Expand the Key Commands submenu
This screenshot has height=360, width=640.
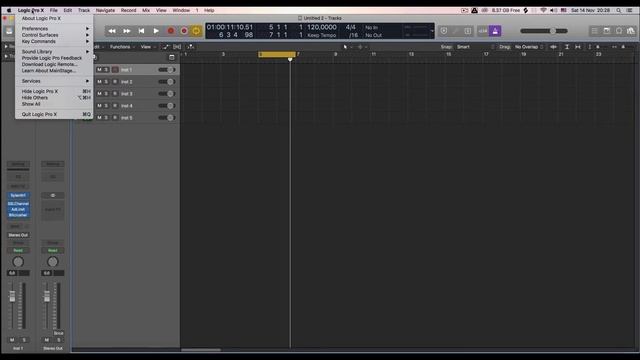(54, 41)
